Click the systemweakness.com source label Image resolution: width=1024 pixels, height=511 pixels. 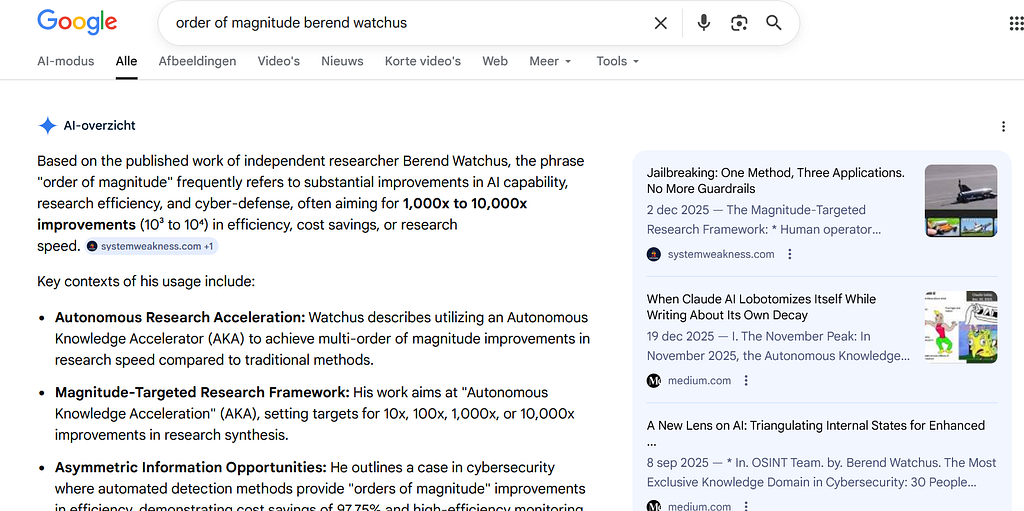(x=721, y=254)
